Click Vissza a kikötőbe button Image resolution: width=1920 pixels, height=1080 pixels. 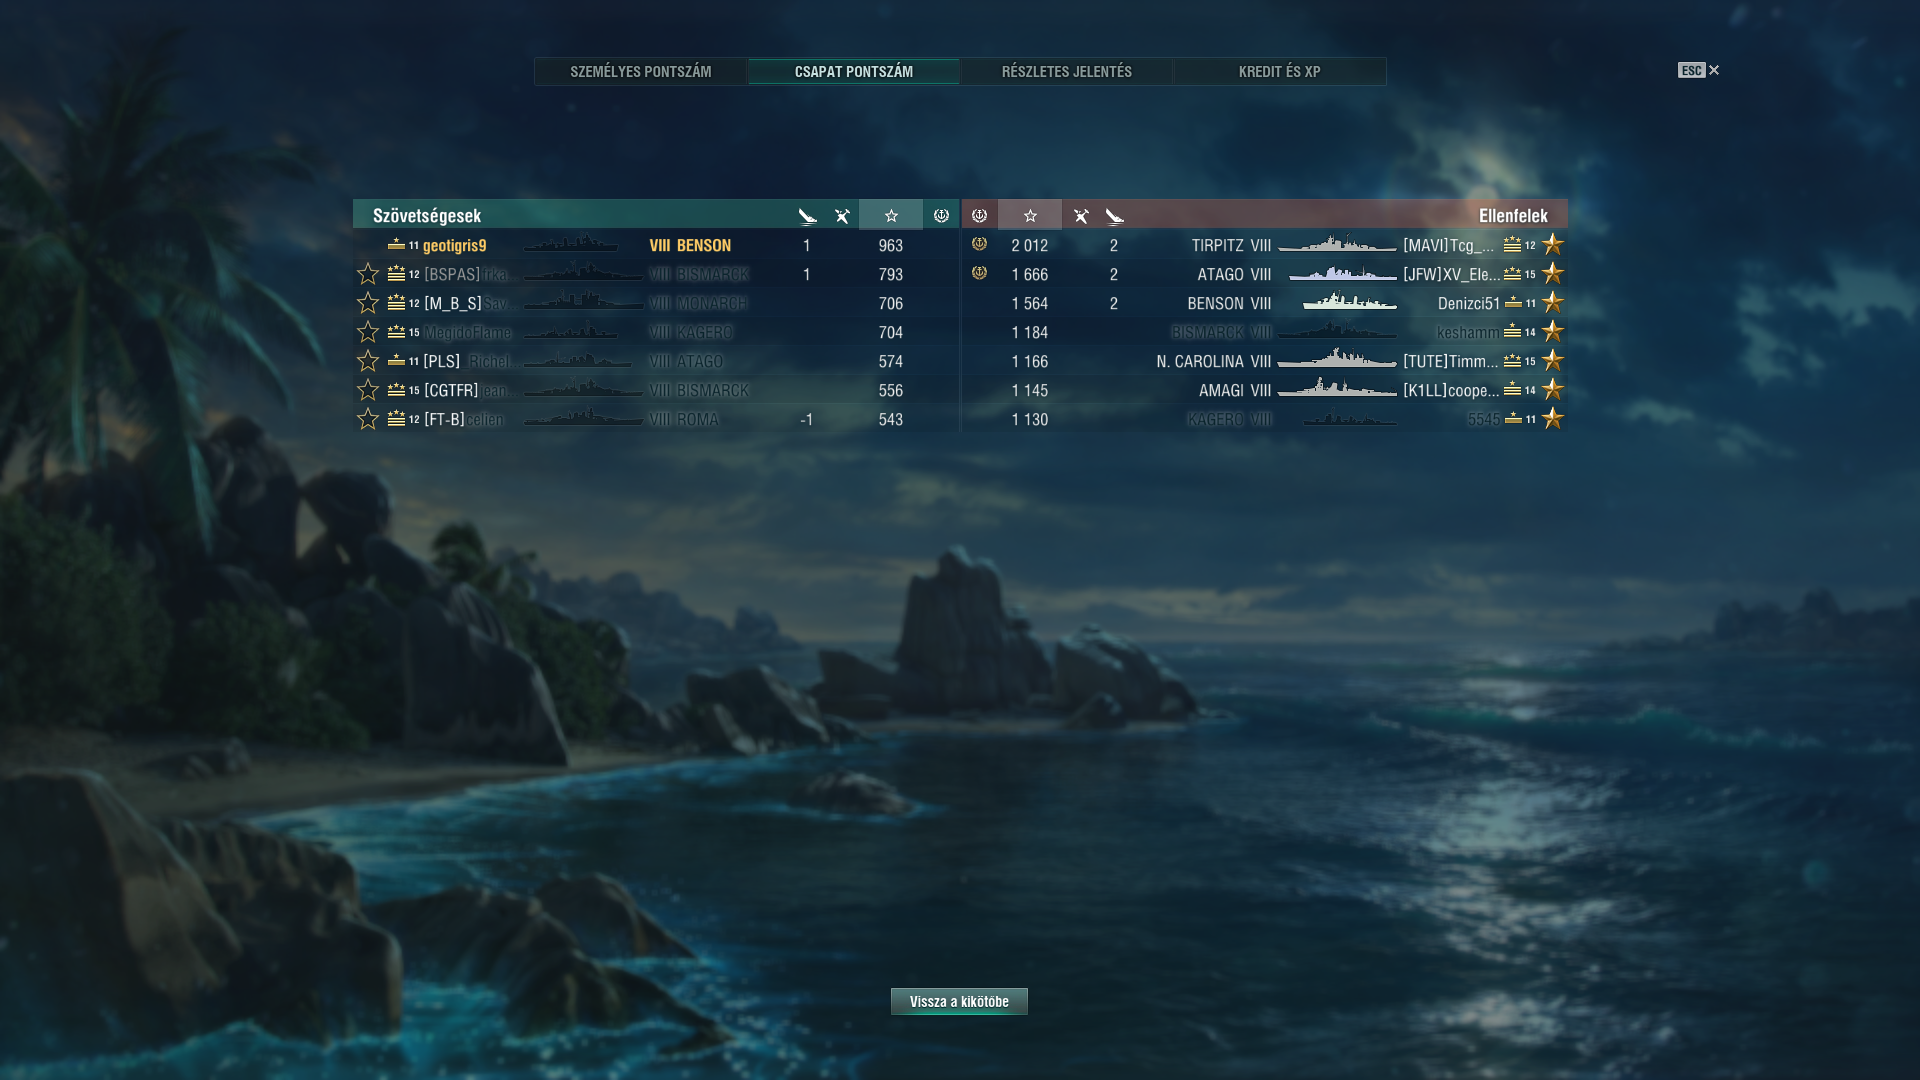click(959, 1001)
